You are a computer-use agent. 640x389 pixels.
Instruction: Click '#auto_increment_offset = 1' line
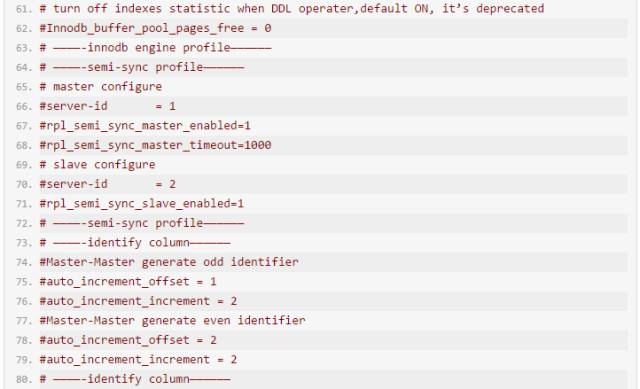[128, 282]
